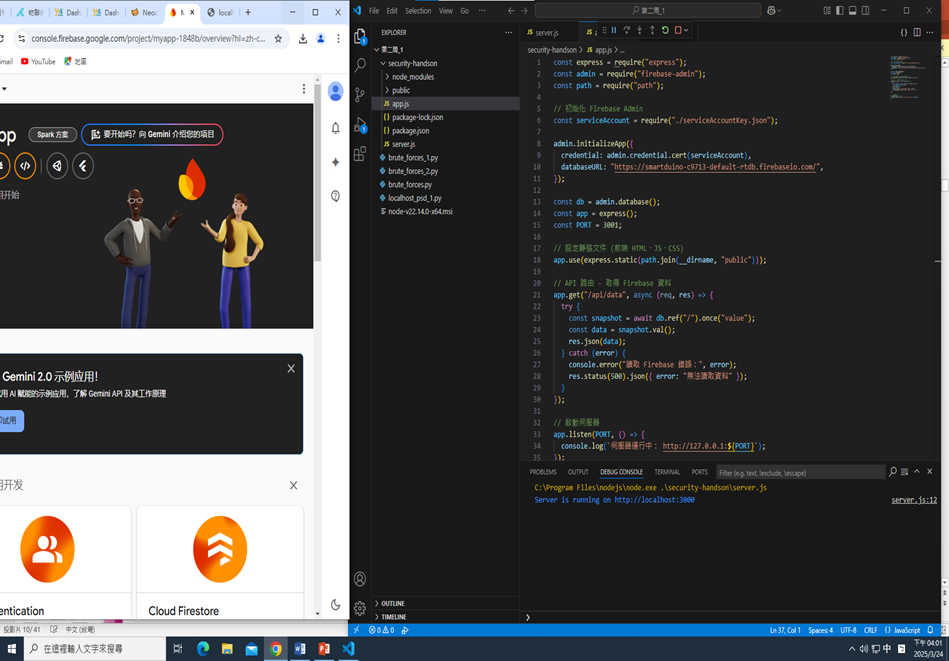Restart the debug session with green arrow
Image resolution: width=949 pixels, height=661 pixels.
click(x=665, y=31)
